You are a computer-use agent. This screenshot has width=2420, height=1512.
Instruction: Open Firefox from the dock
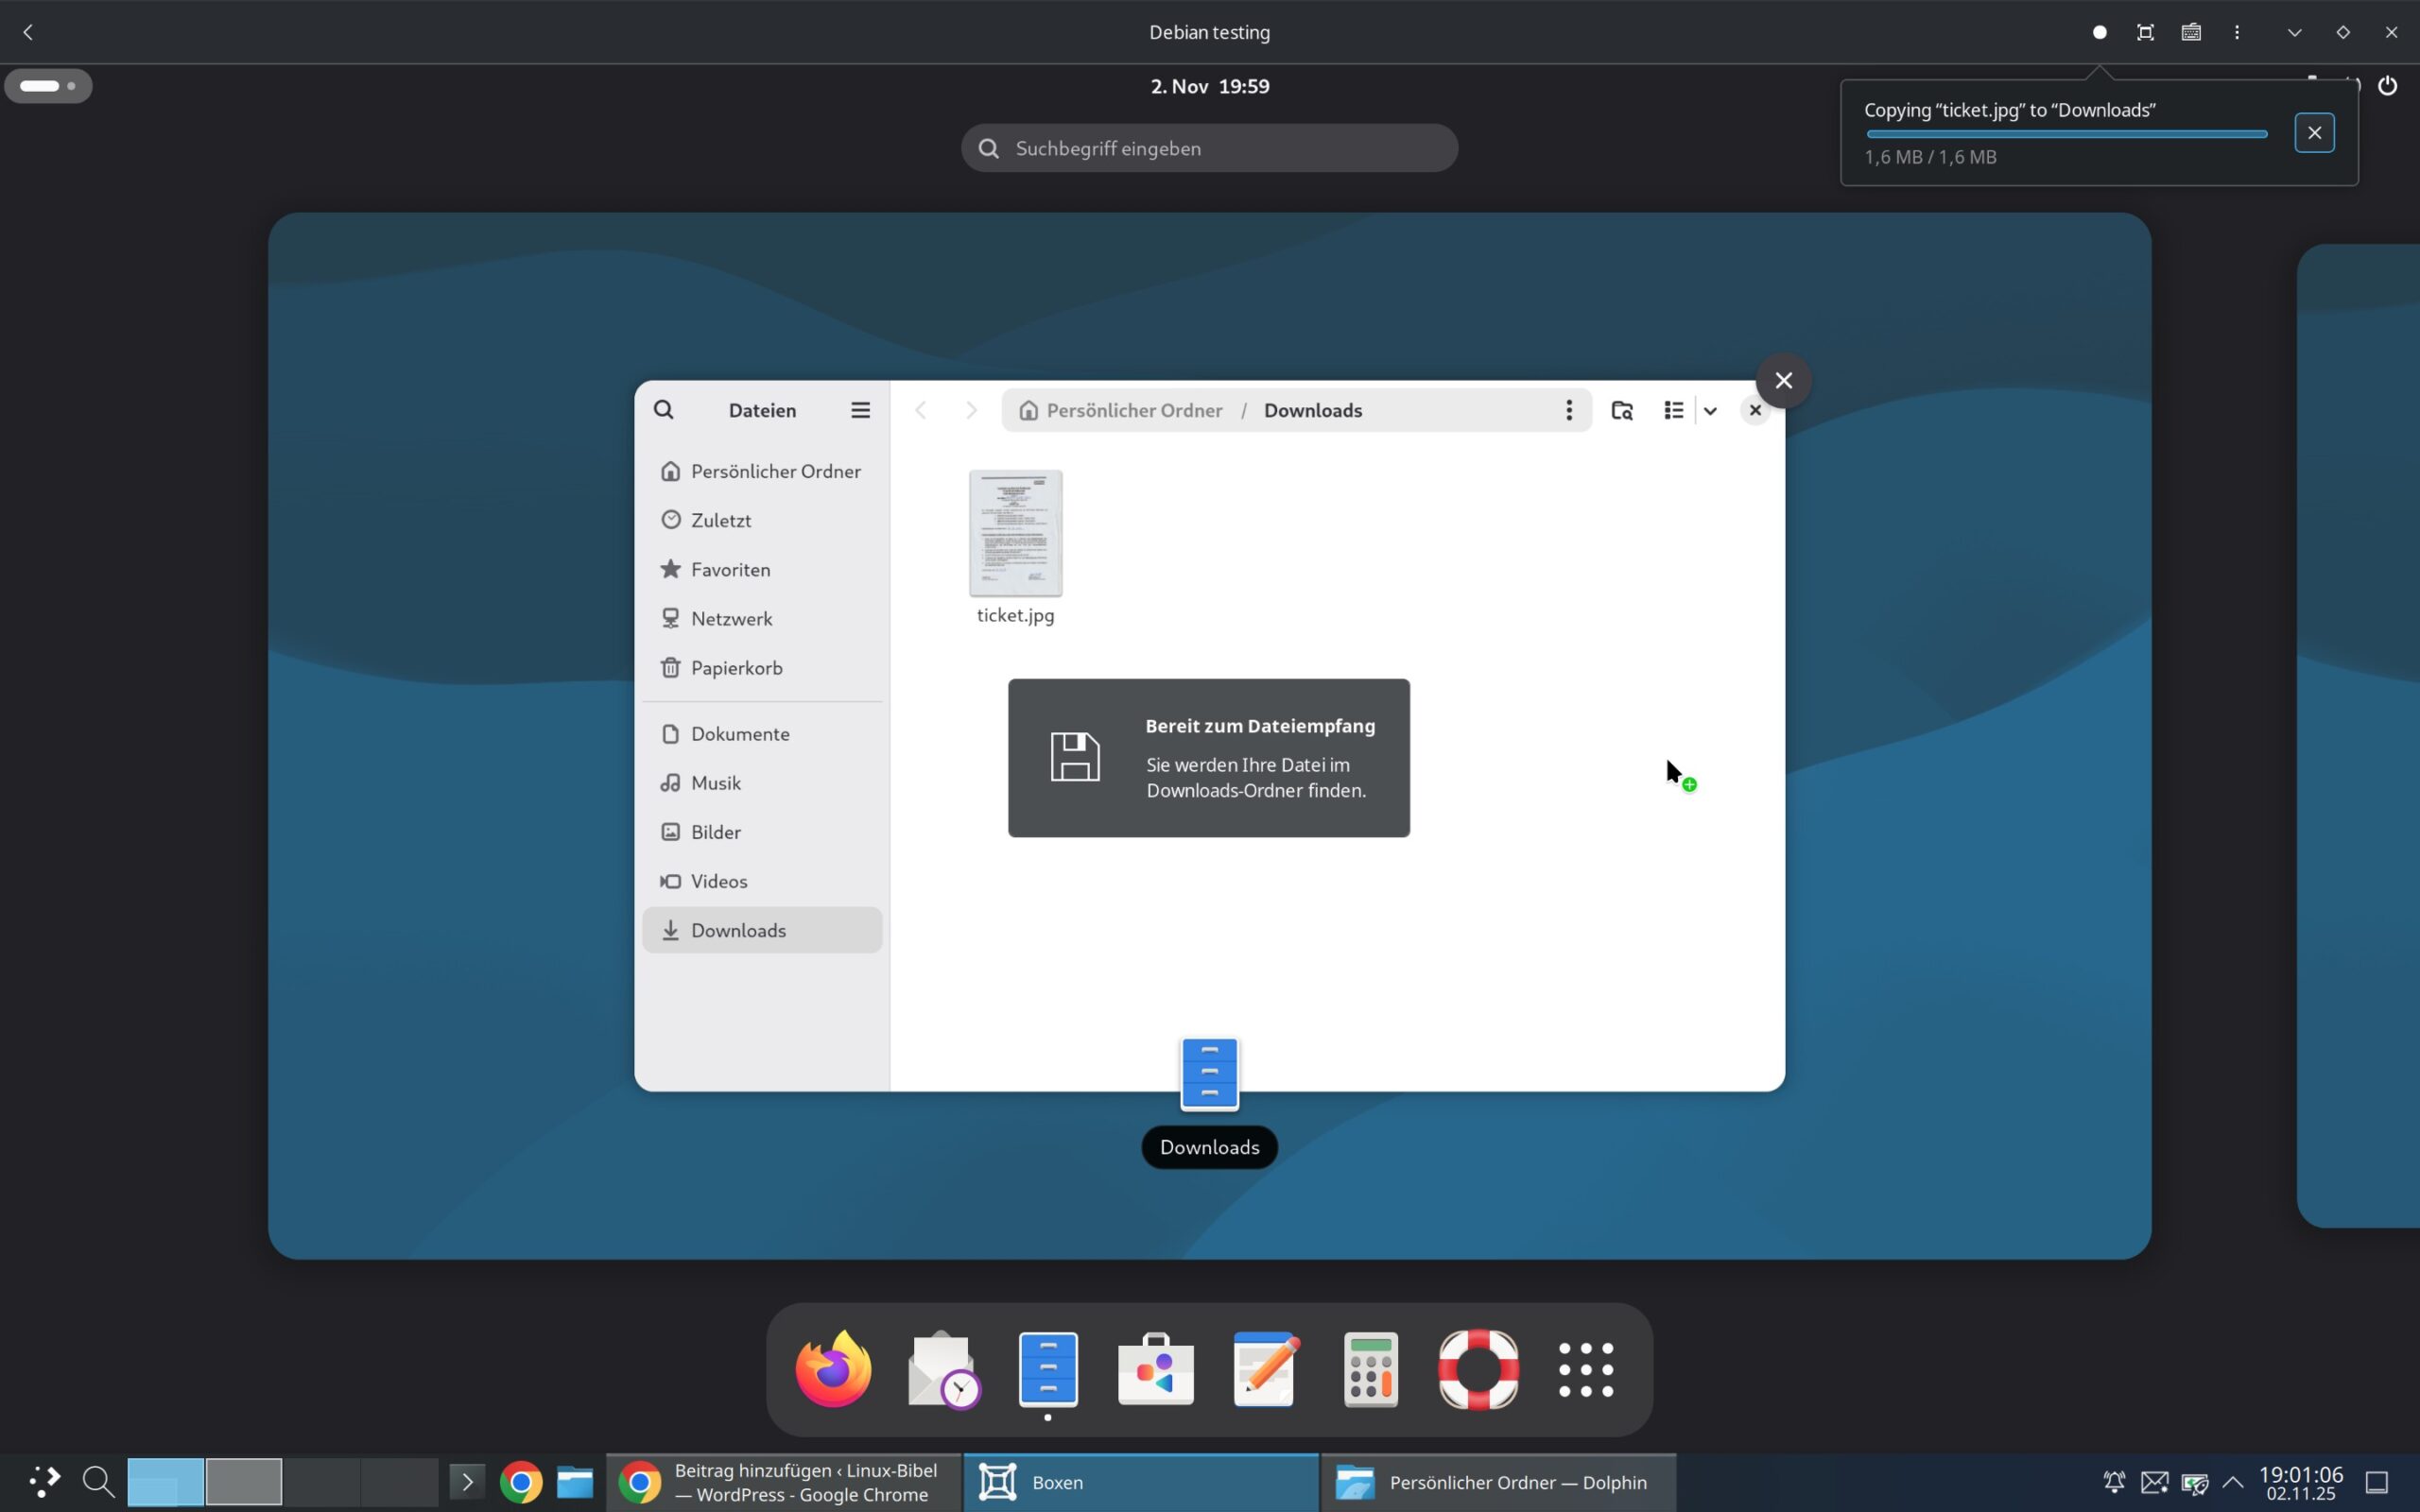click(x=832, y=1369)
